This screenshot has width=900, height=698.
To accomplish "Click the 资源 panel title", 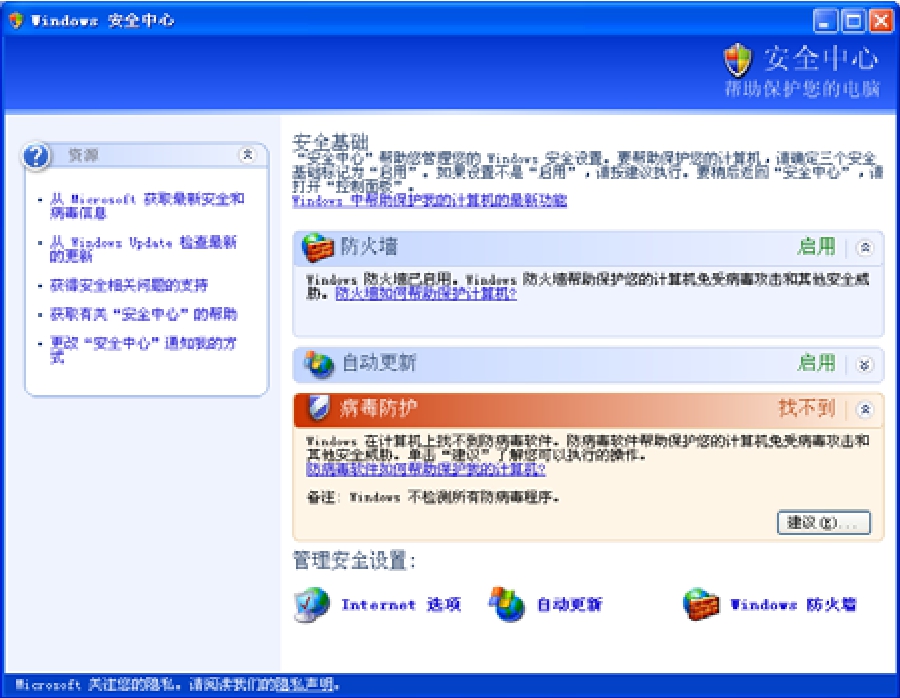I will (83, 155).
